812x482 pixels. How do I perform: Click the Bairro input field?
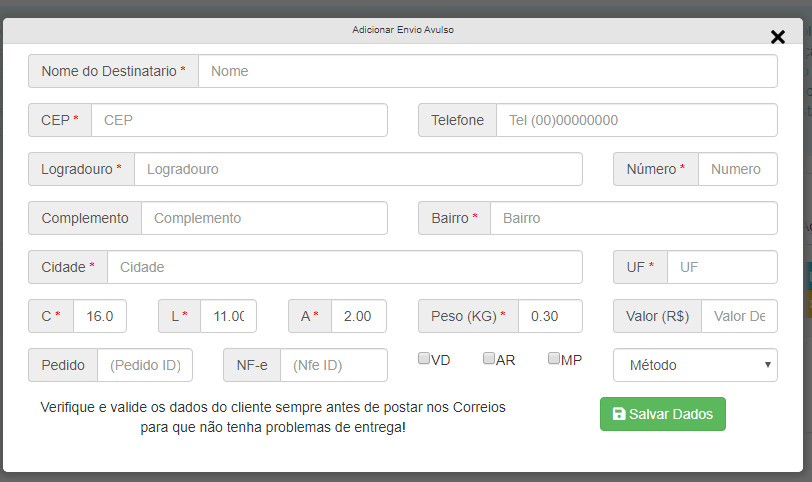point(633,218)
